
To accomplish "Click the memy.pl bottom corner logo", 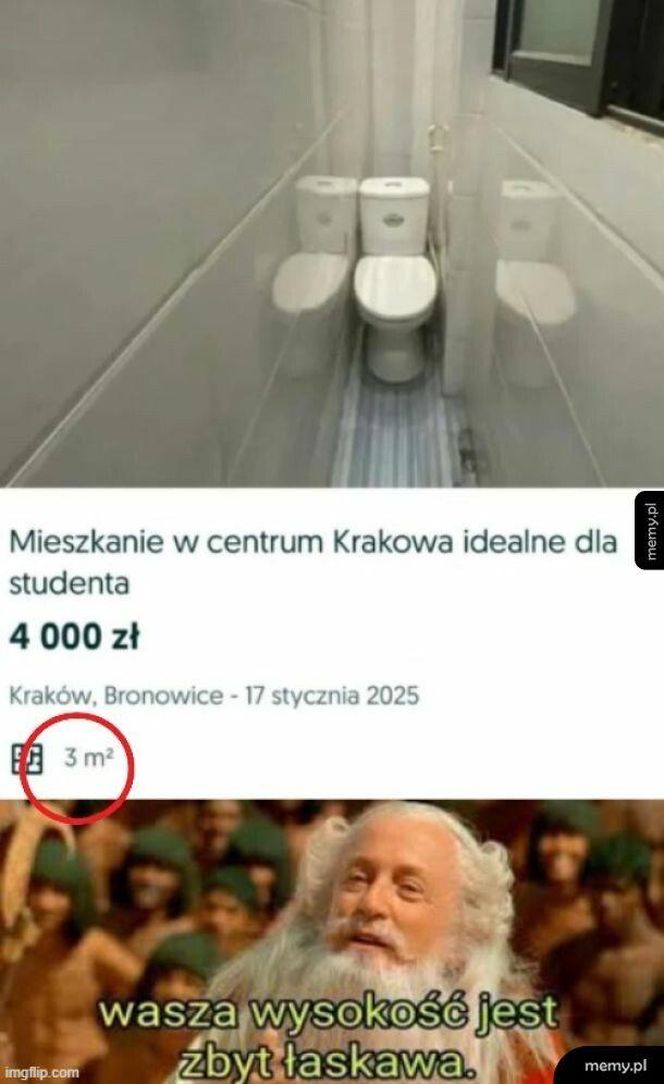I will [x=611, y=1065].
